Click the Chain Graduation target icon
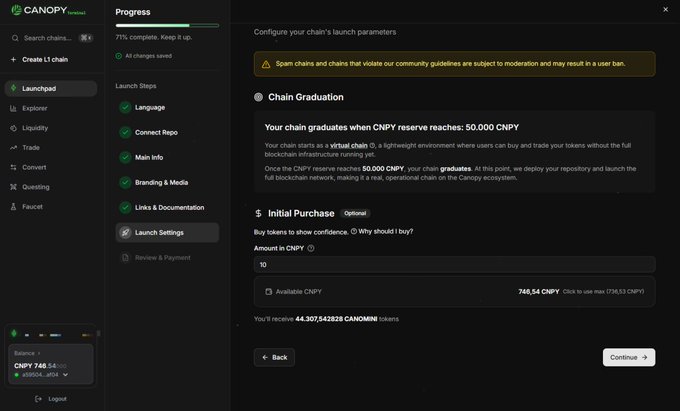Image resolution: width=680 pixels, height=411 pixels. tap(258, 97)
